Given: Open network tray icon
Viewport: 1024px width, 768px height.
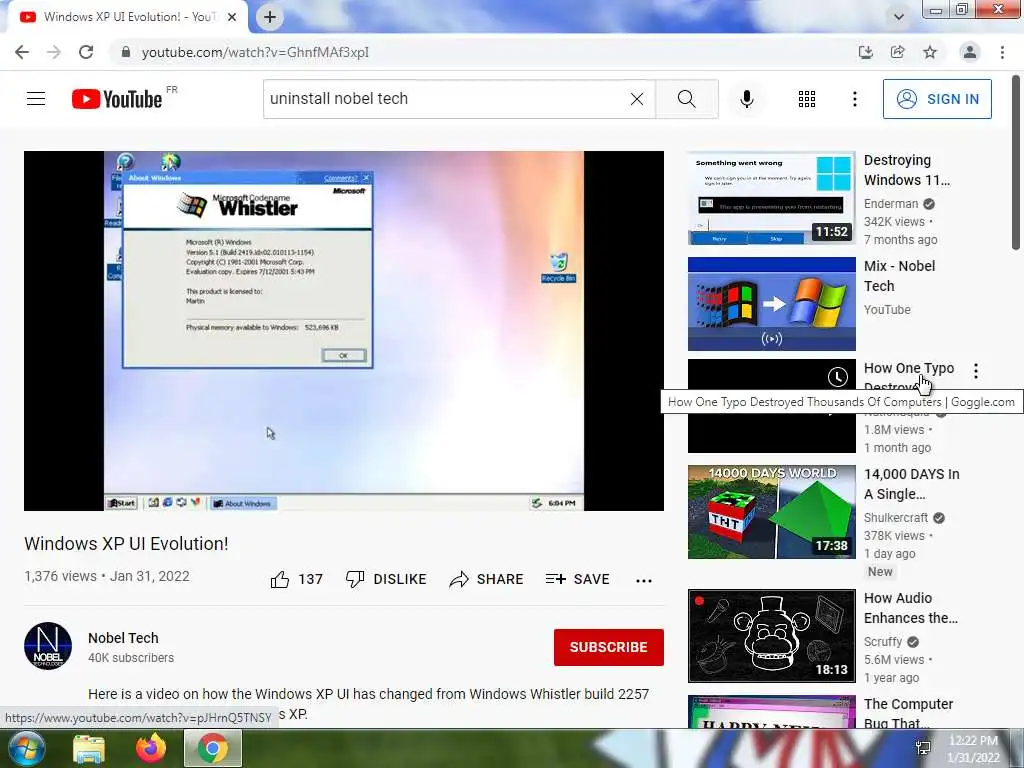Looking at the screenshot, I should click(923, 748).
